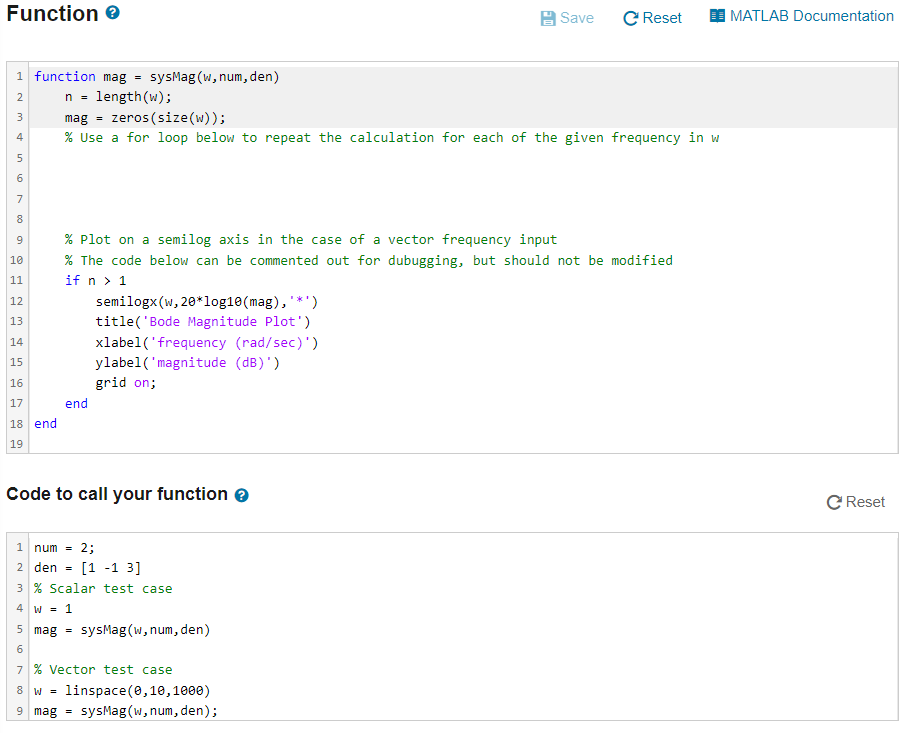This screenshot has width=912, height=733.
Task: Click the semilogx(w,20*log10(mag),'*') line
Action: (206, 301)
